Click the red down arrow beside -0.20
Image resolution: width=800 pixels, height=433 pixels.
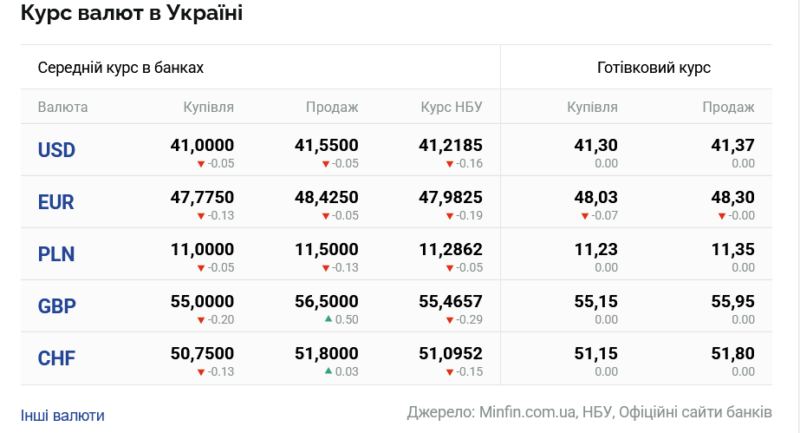(201, 319)
